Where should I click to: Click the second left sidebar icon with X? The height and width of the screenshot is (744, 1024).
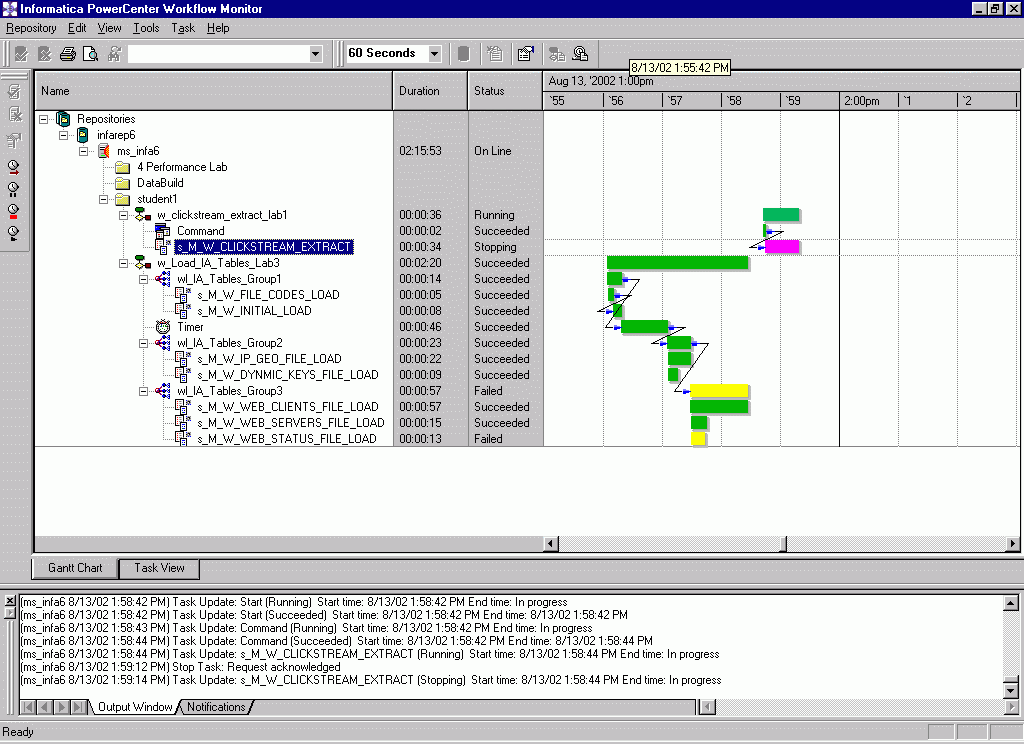pos(14,115)
